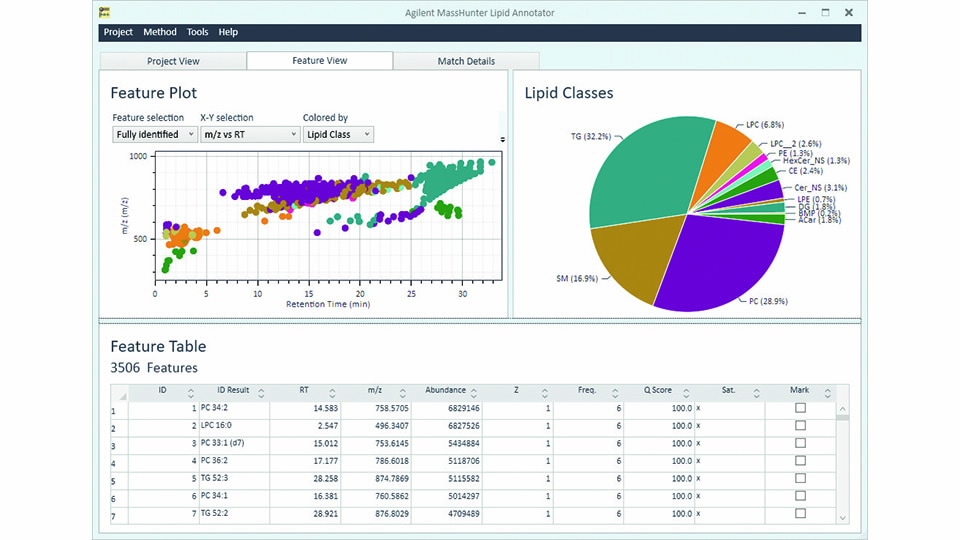The image size is (960, 540).
Task: Open the Colored by dropdown
Action: (338, 134)
